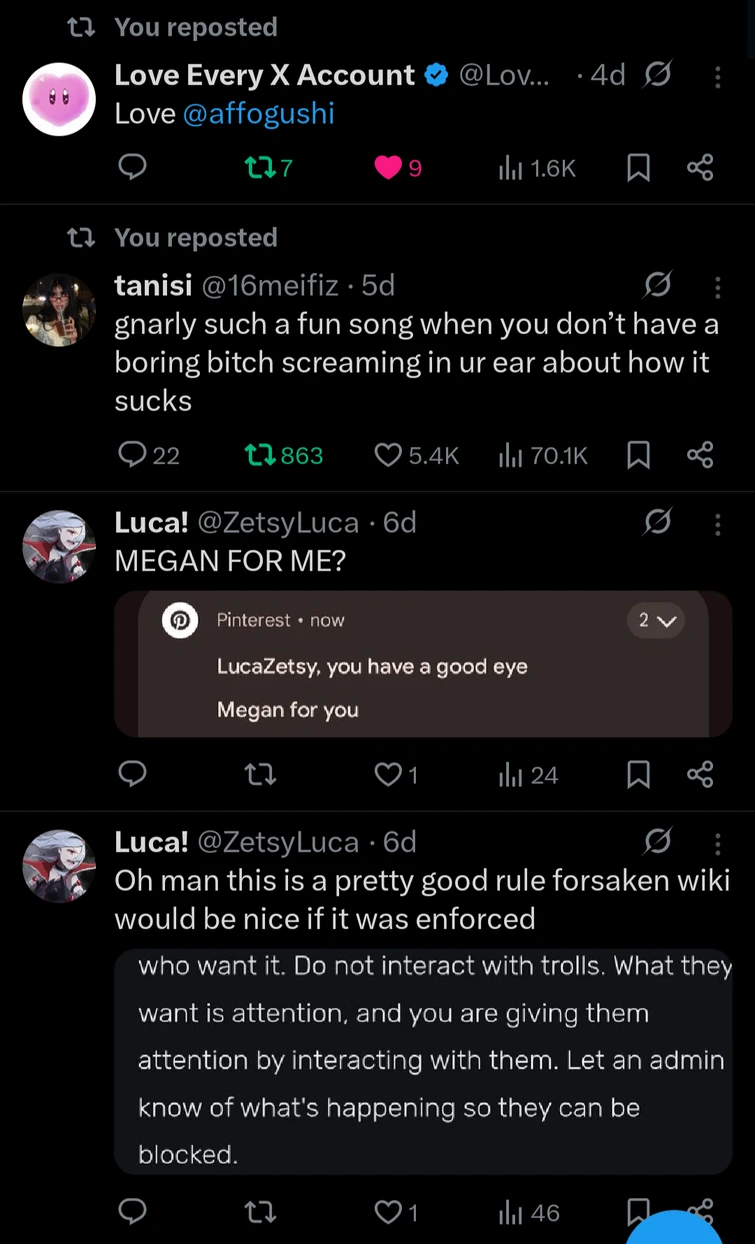Screen dimensions: 755x1244
Task: Like the forsaken wiki rule post
Action: pos(388,1212)
